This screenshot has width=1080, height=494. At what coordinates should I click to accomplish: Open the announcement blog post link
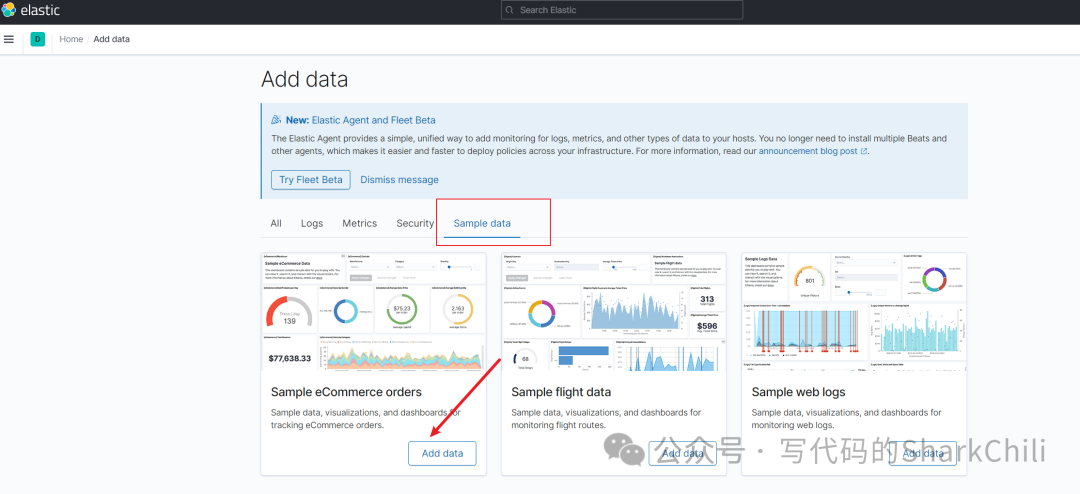click(813, 150)
